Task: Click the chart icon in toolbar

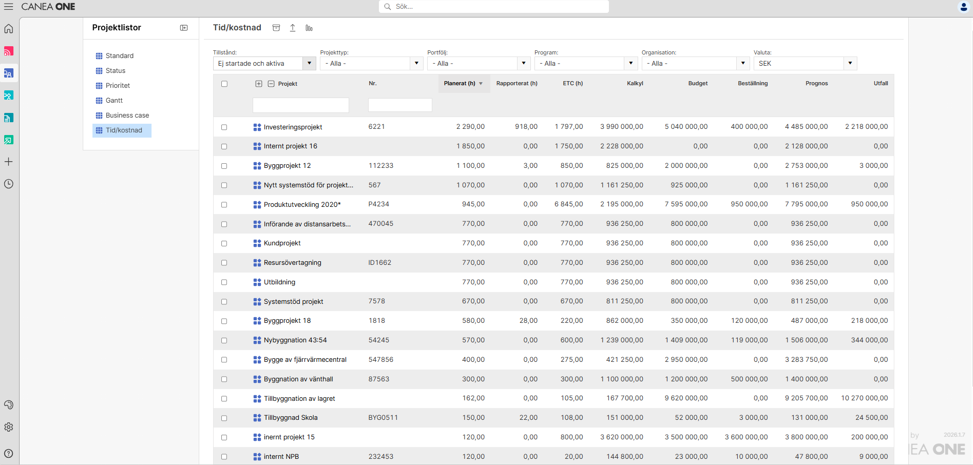Action: point(310,28)
